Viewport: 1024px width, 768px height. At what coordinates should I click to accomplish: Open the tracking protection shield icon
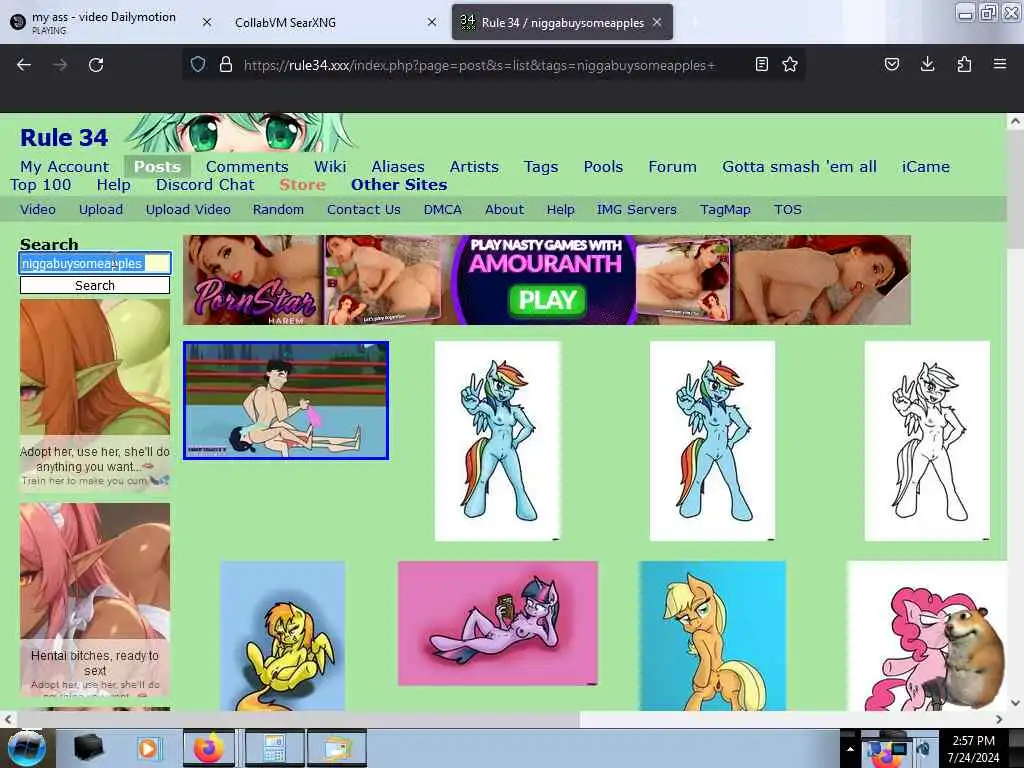(x=198, y=64)
